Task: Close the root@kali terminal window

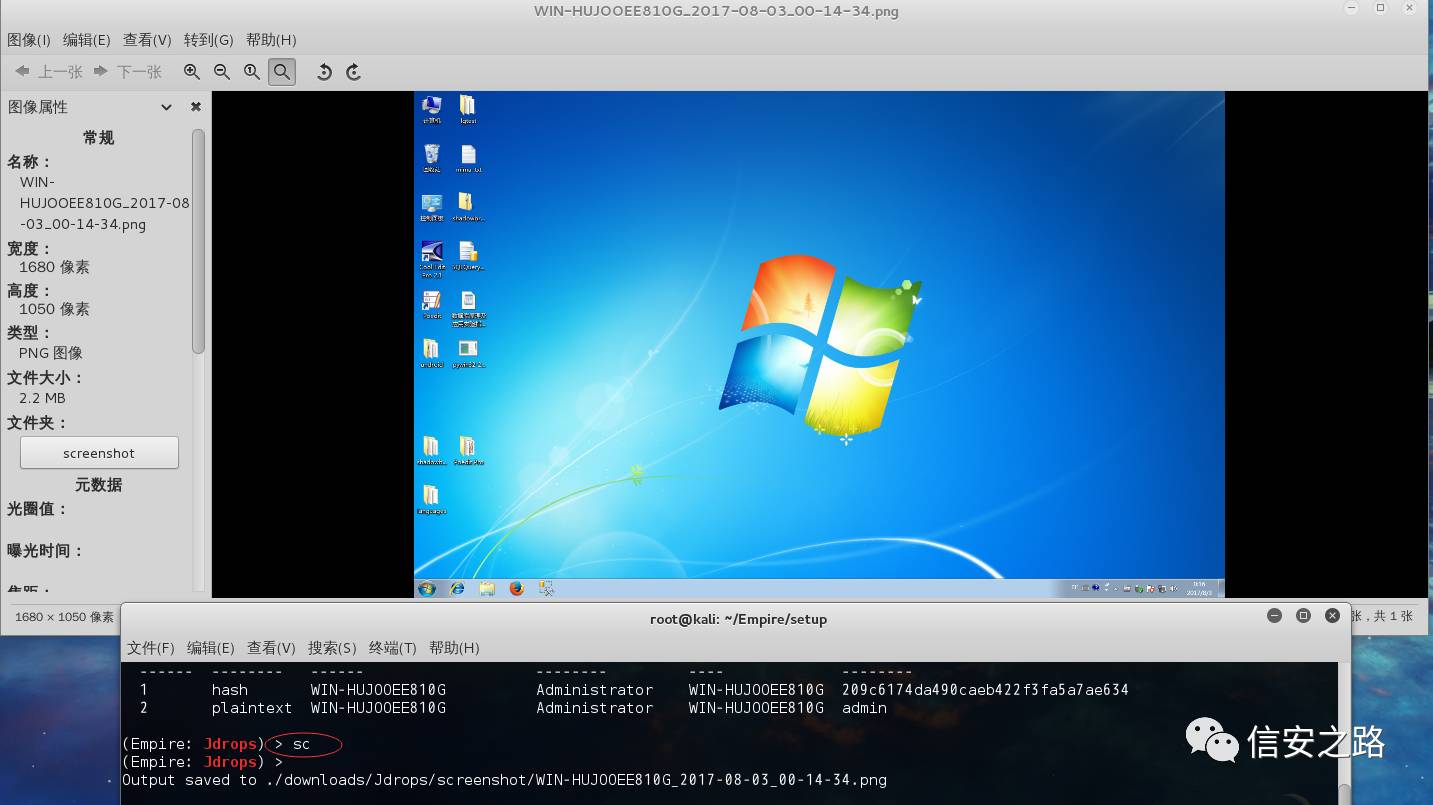Action: (1332, 616)
